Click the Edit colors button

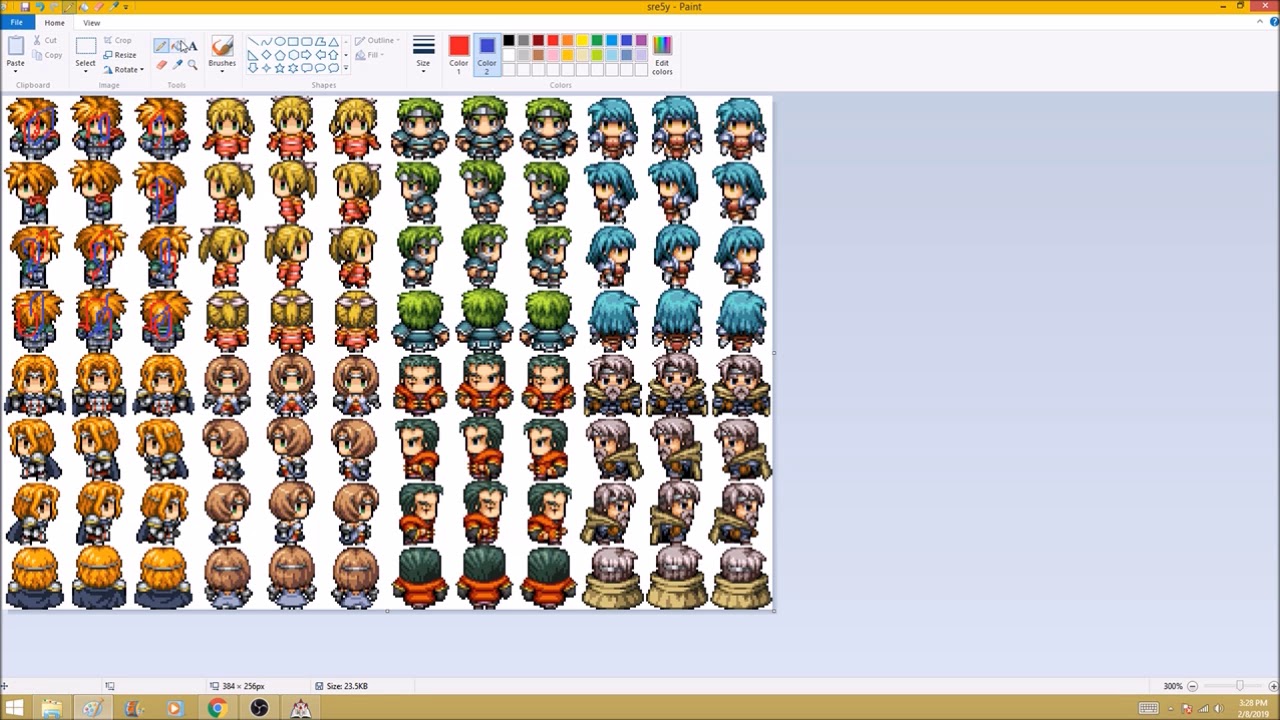pos(662,54)
